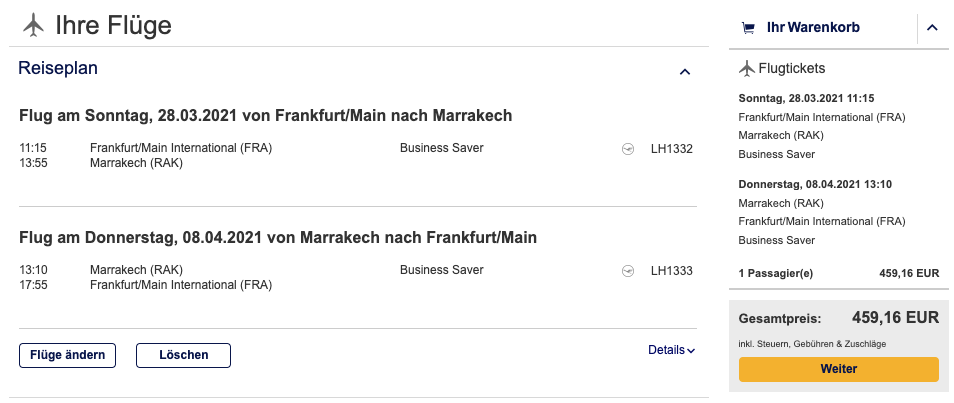
Task: Continue with the yellow Weiter button
Action: (x=838, y=369)
